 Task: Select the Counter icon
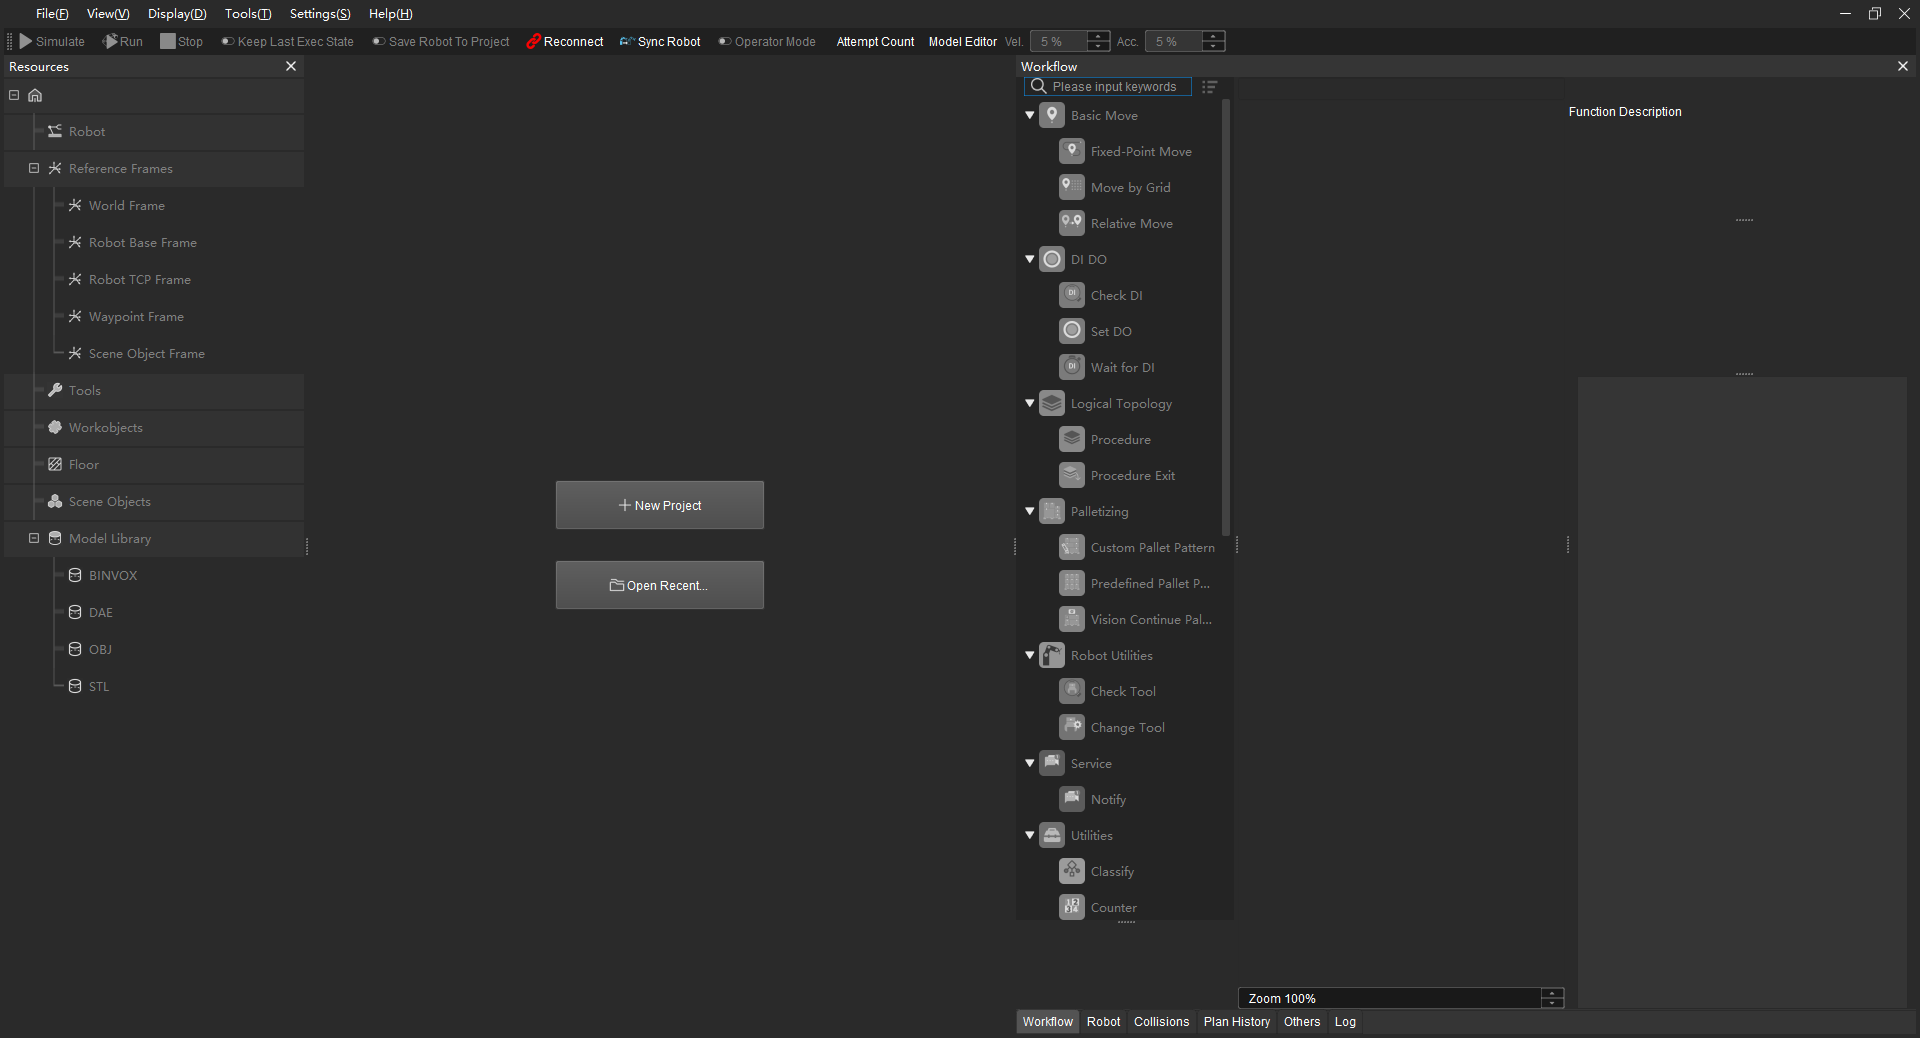pos(1072,907)
